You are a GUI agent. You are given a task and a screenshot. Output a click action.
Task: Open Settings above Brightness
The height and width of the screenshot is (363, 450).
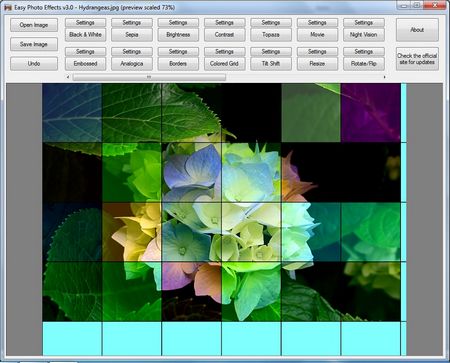click(178, 23)
